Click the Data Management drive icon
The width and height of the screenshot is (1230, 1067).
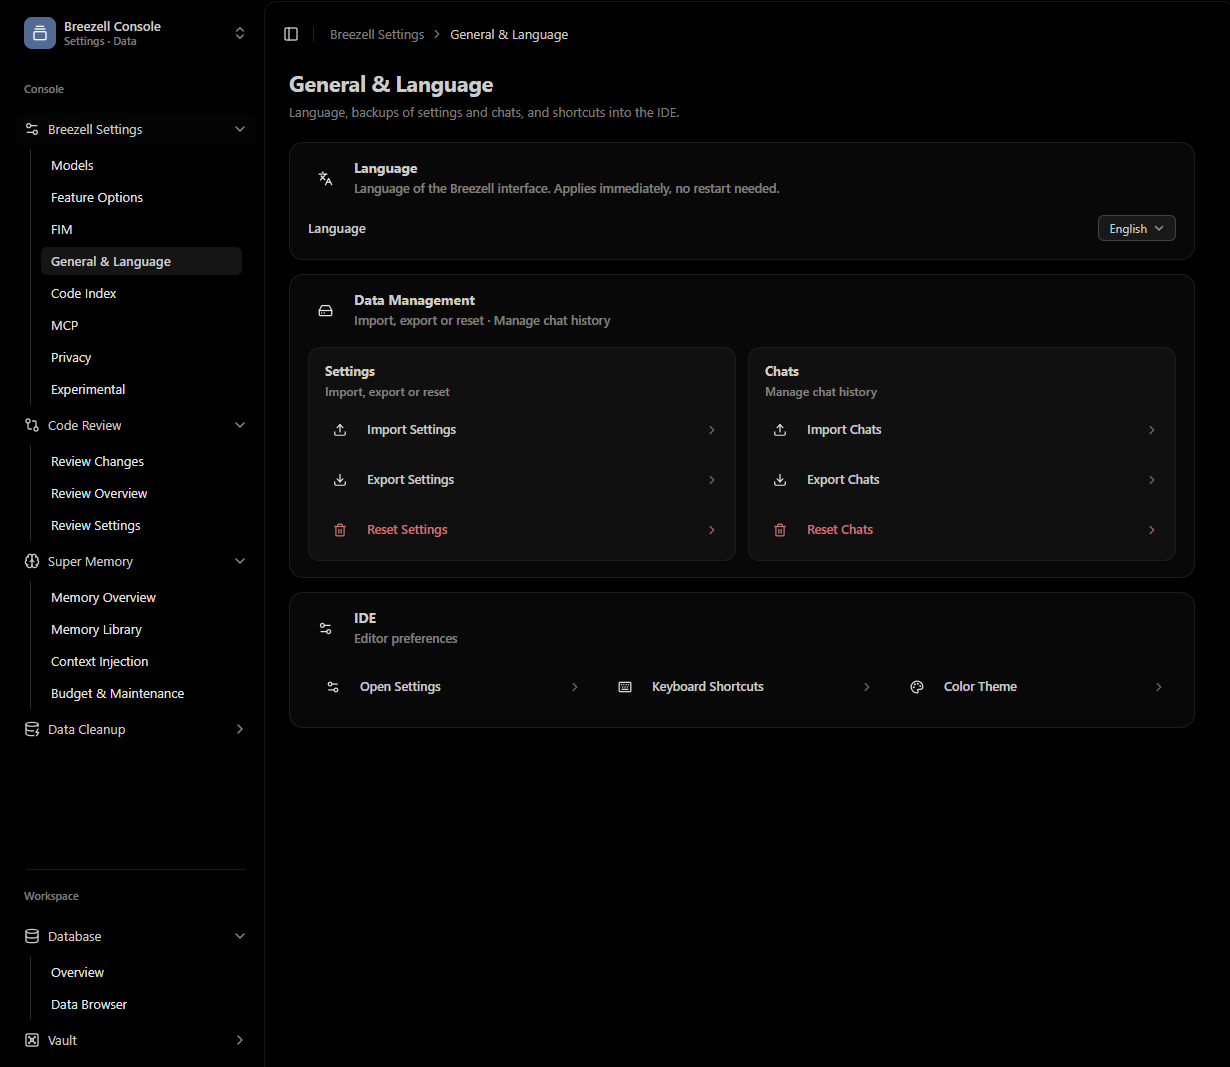coord(325,310)
